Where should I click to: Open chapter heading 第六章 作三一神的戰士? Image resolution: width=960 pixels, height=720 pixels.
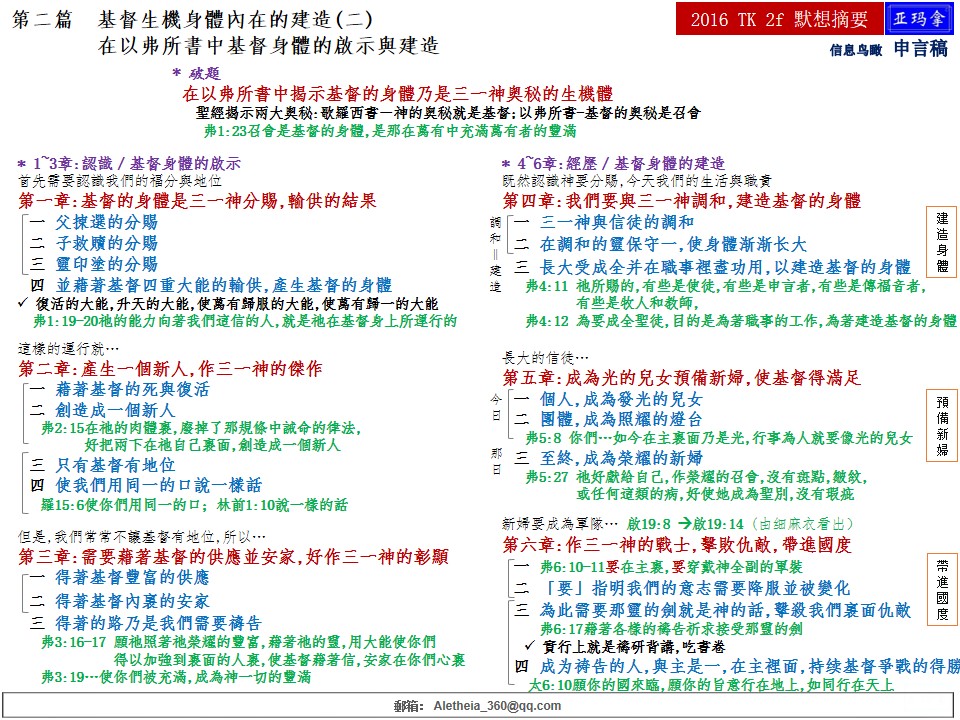[676, 545]
